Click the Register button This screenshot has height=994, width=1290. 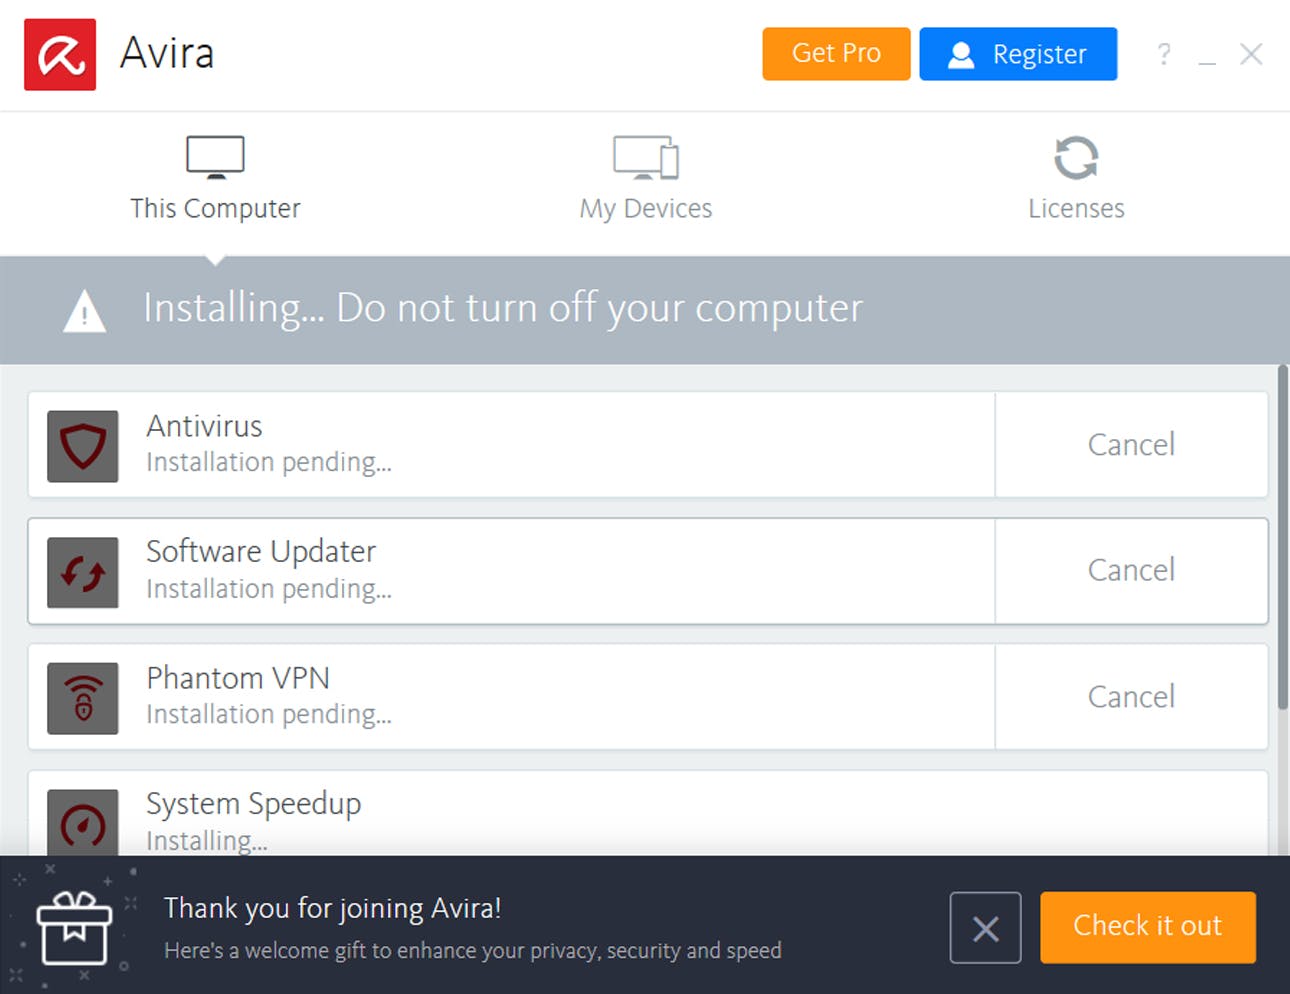click(1018, 54)
